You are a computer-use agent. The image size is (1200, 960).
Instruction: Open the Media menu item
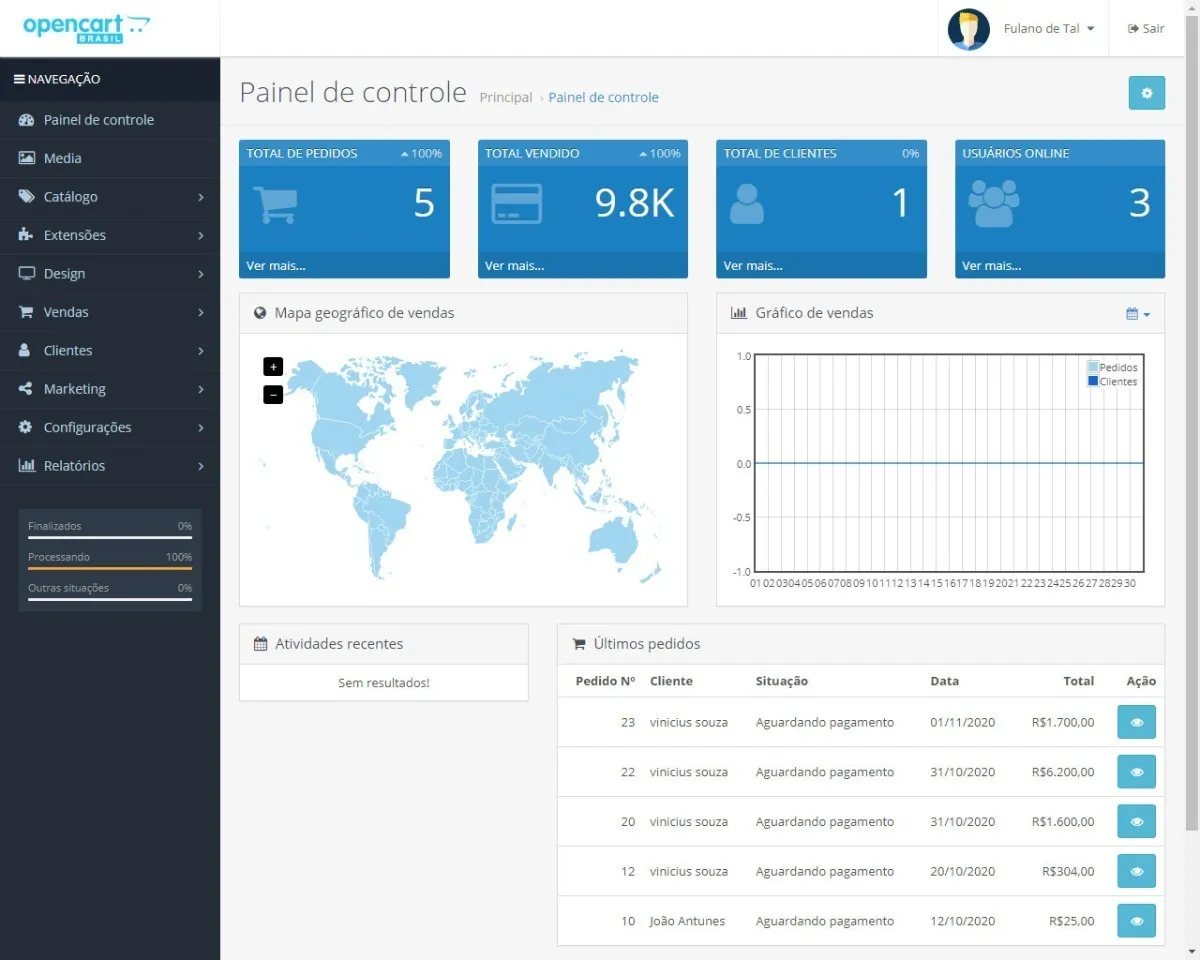pyautogui.click(x=110, y=158)
